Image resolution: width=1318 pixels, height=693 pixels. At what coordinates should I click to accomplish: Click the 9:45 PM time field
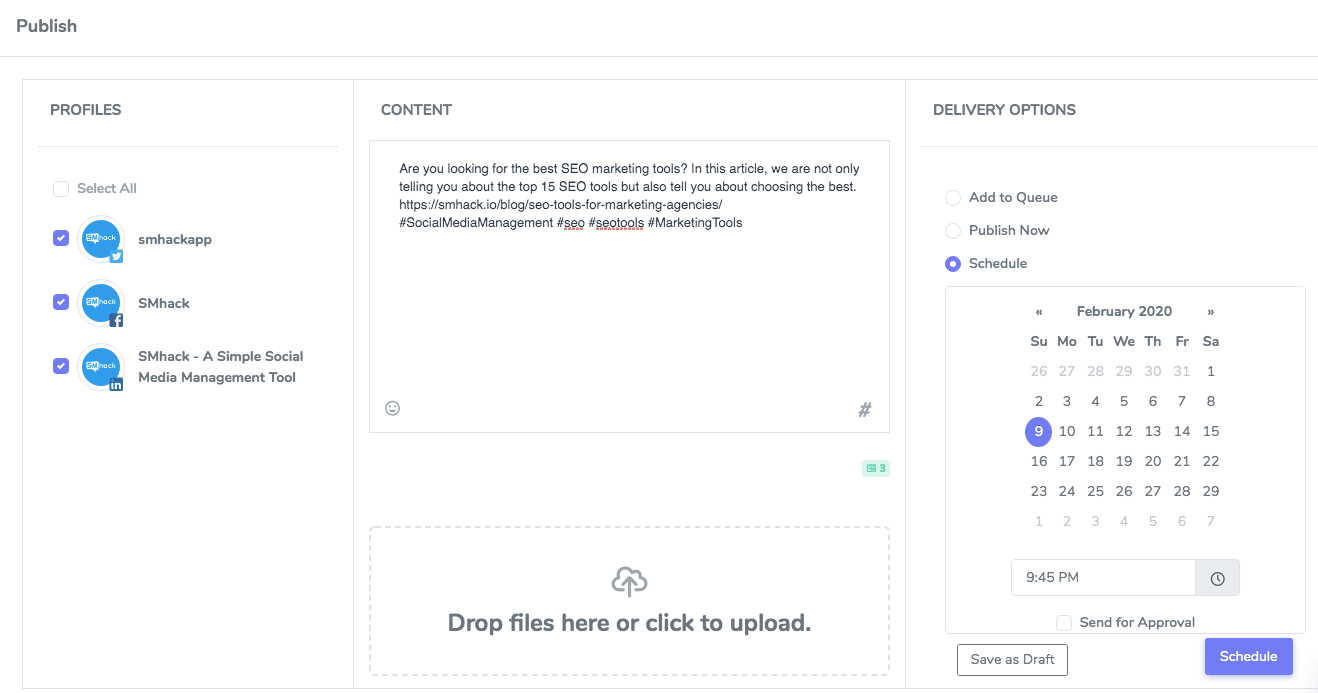coord(1103,578)
